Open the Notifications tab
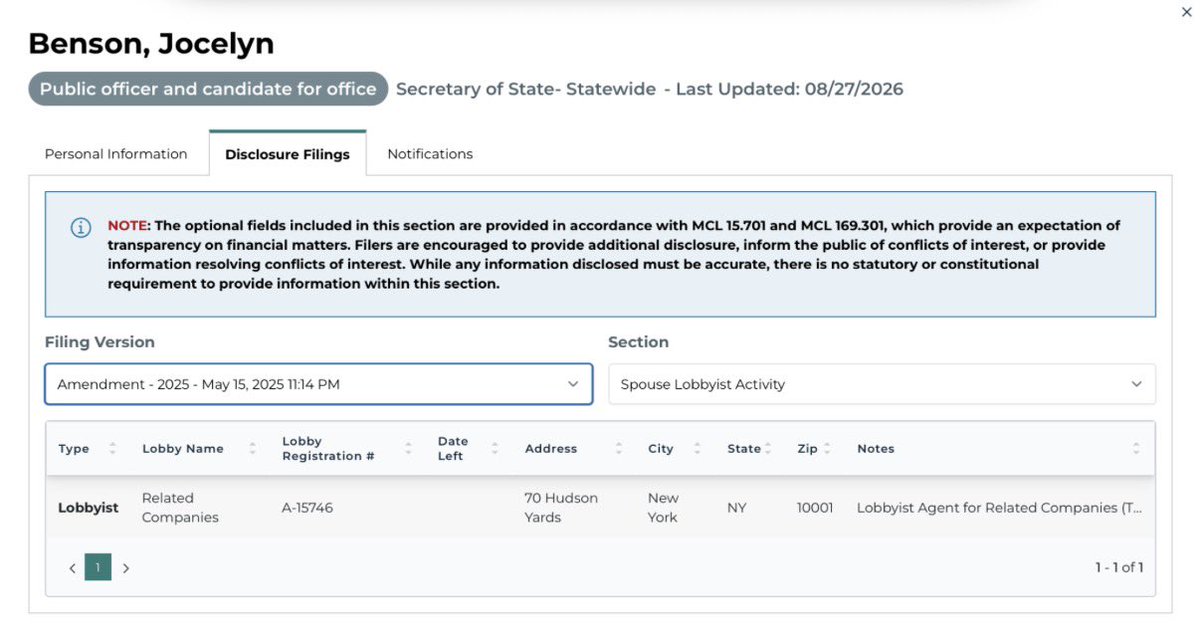 [430, 154]
